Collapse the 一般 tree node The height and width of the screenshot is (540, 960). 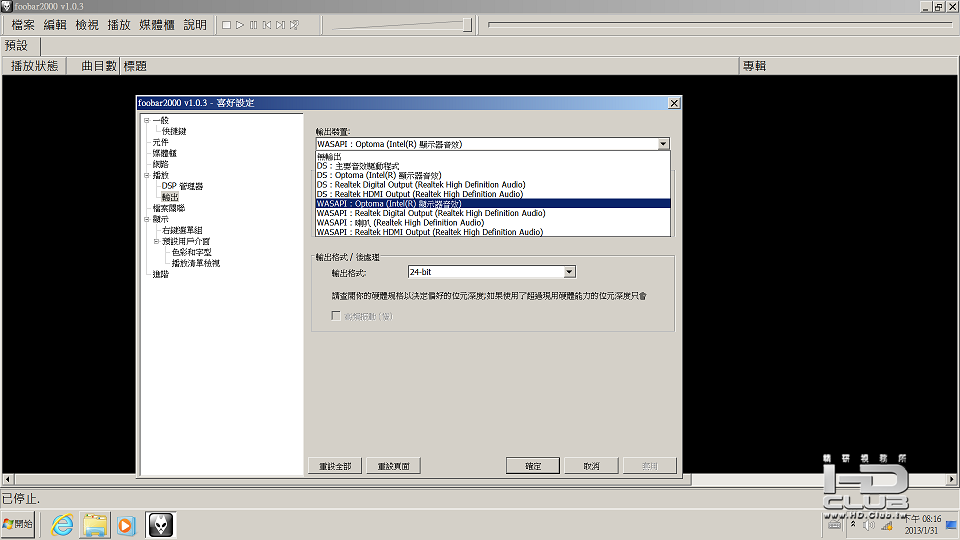click(146, 121)
